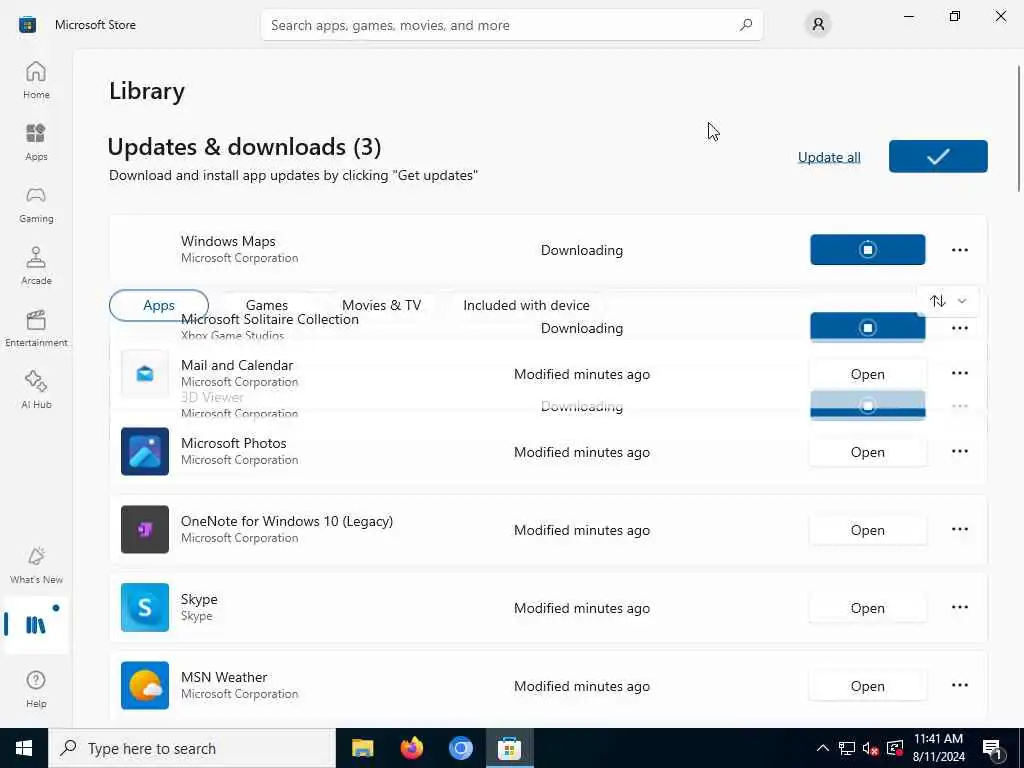The width and height of the screenshot is (1024, 768).
Task: Open File Explorer from taskbar
Action: click(x=362, y=748)
